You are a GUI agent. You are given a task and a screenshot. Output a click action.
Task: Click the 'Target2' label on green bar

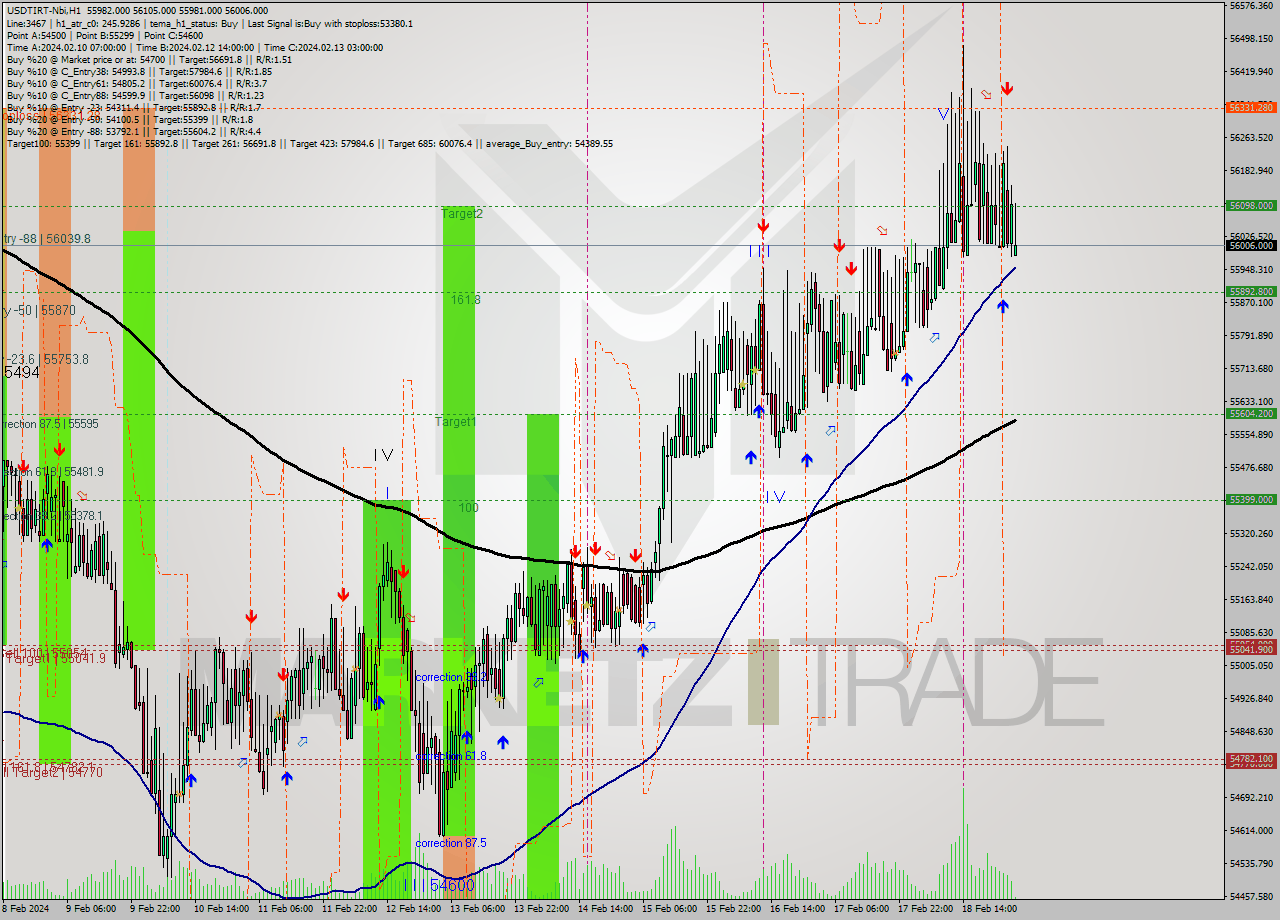tap(462, 213)
